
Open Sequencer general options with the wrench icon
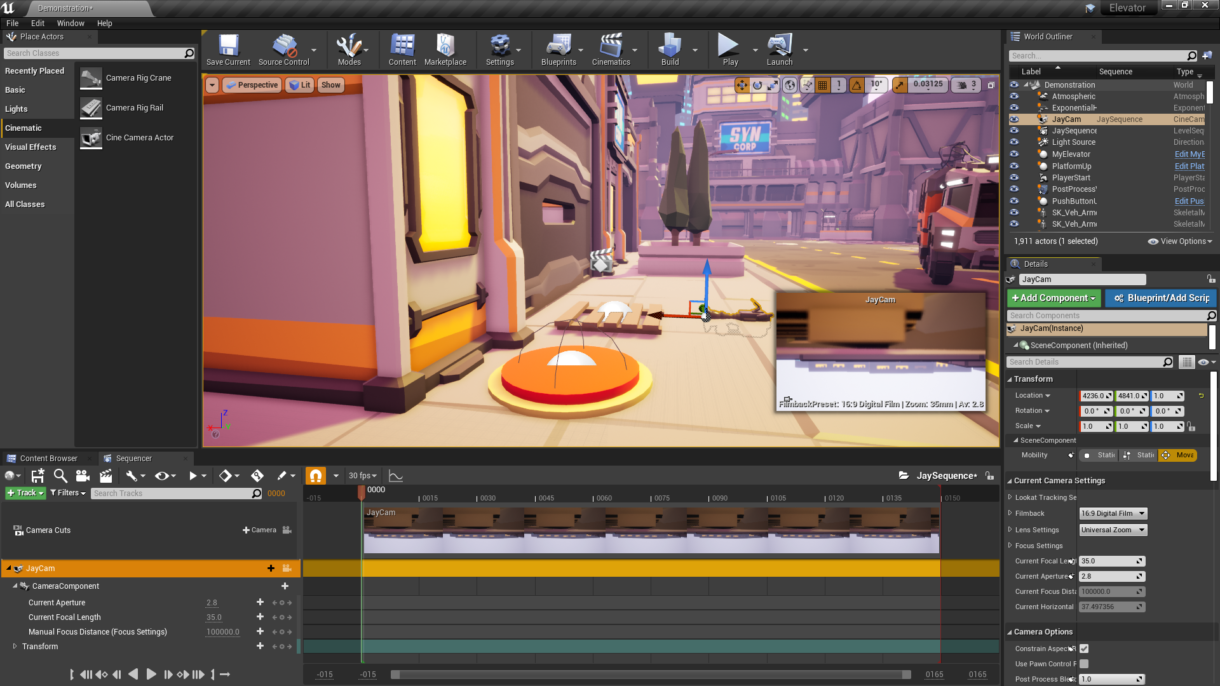[x=133, y=476]
